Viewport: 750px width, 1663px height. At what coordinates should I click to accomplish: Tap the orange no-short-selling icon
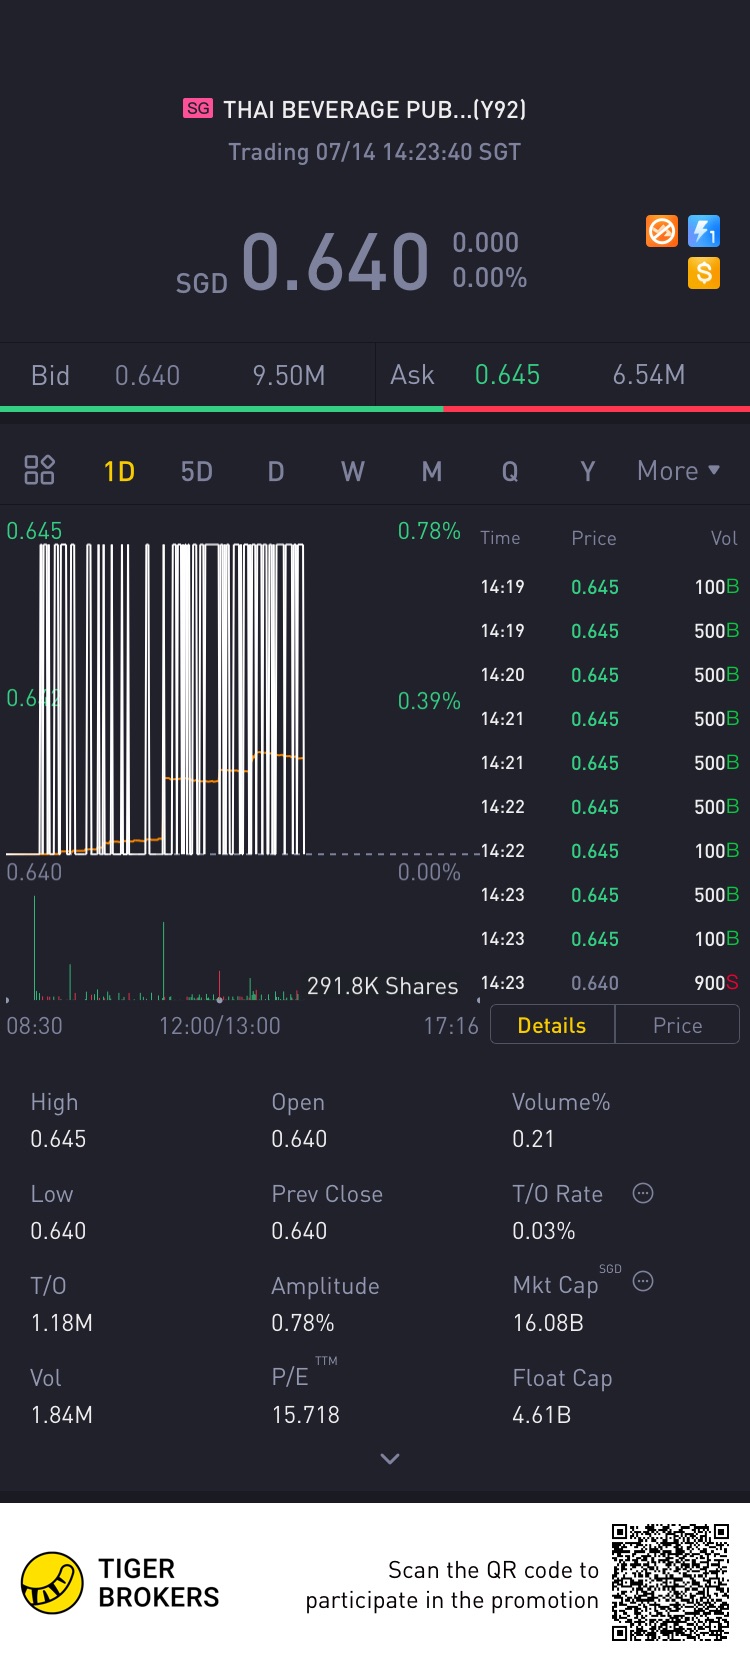point(661,232)
